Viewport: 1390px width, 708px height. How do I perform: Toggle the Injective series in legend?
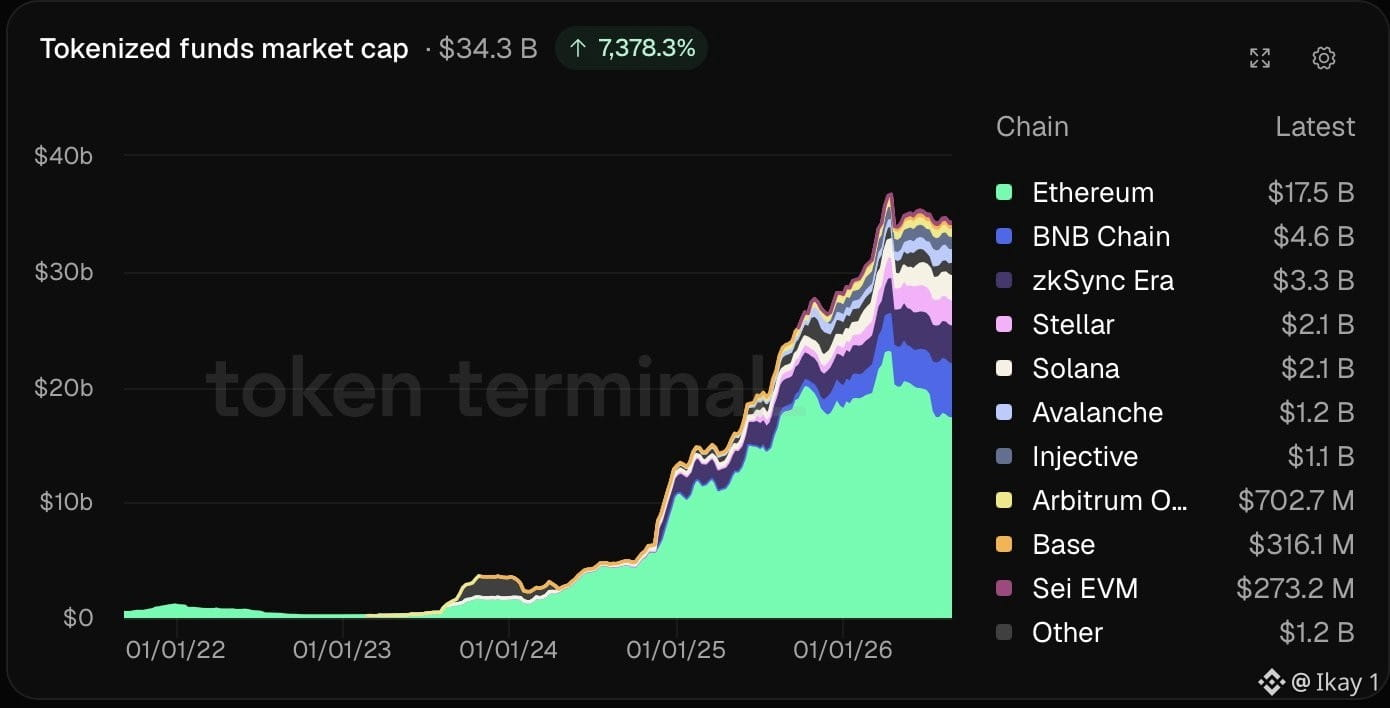click(x=1175, y=456)
